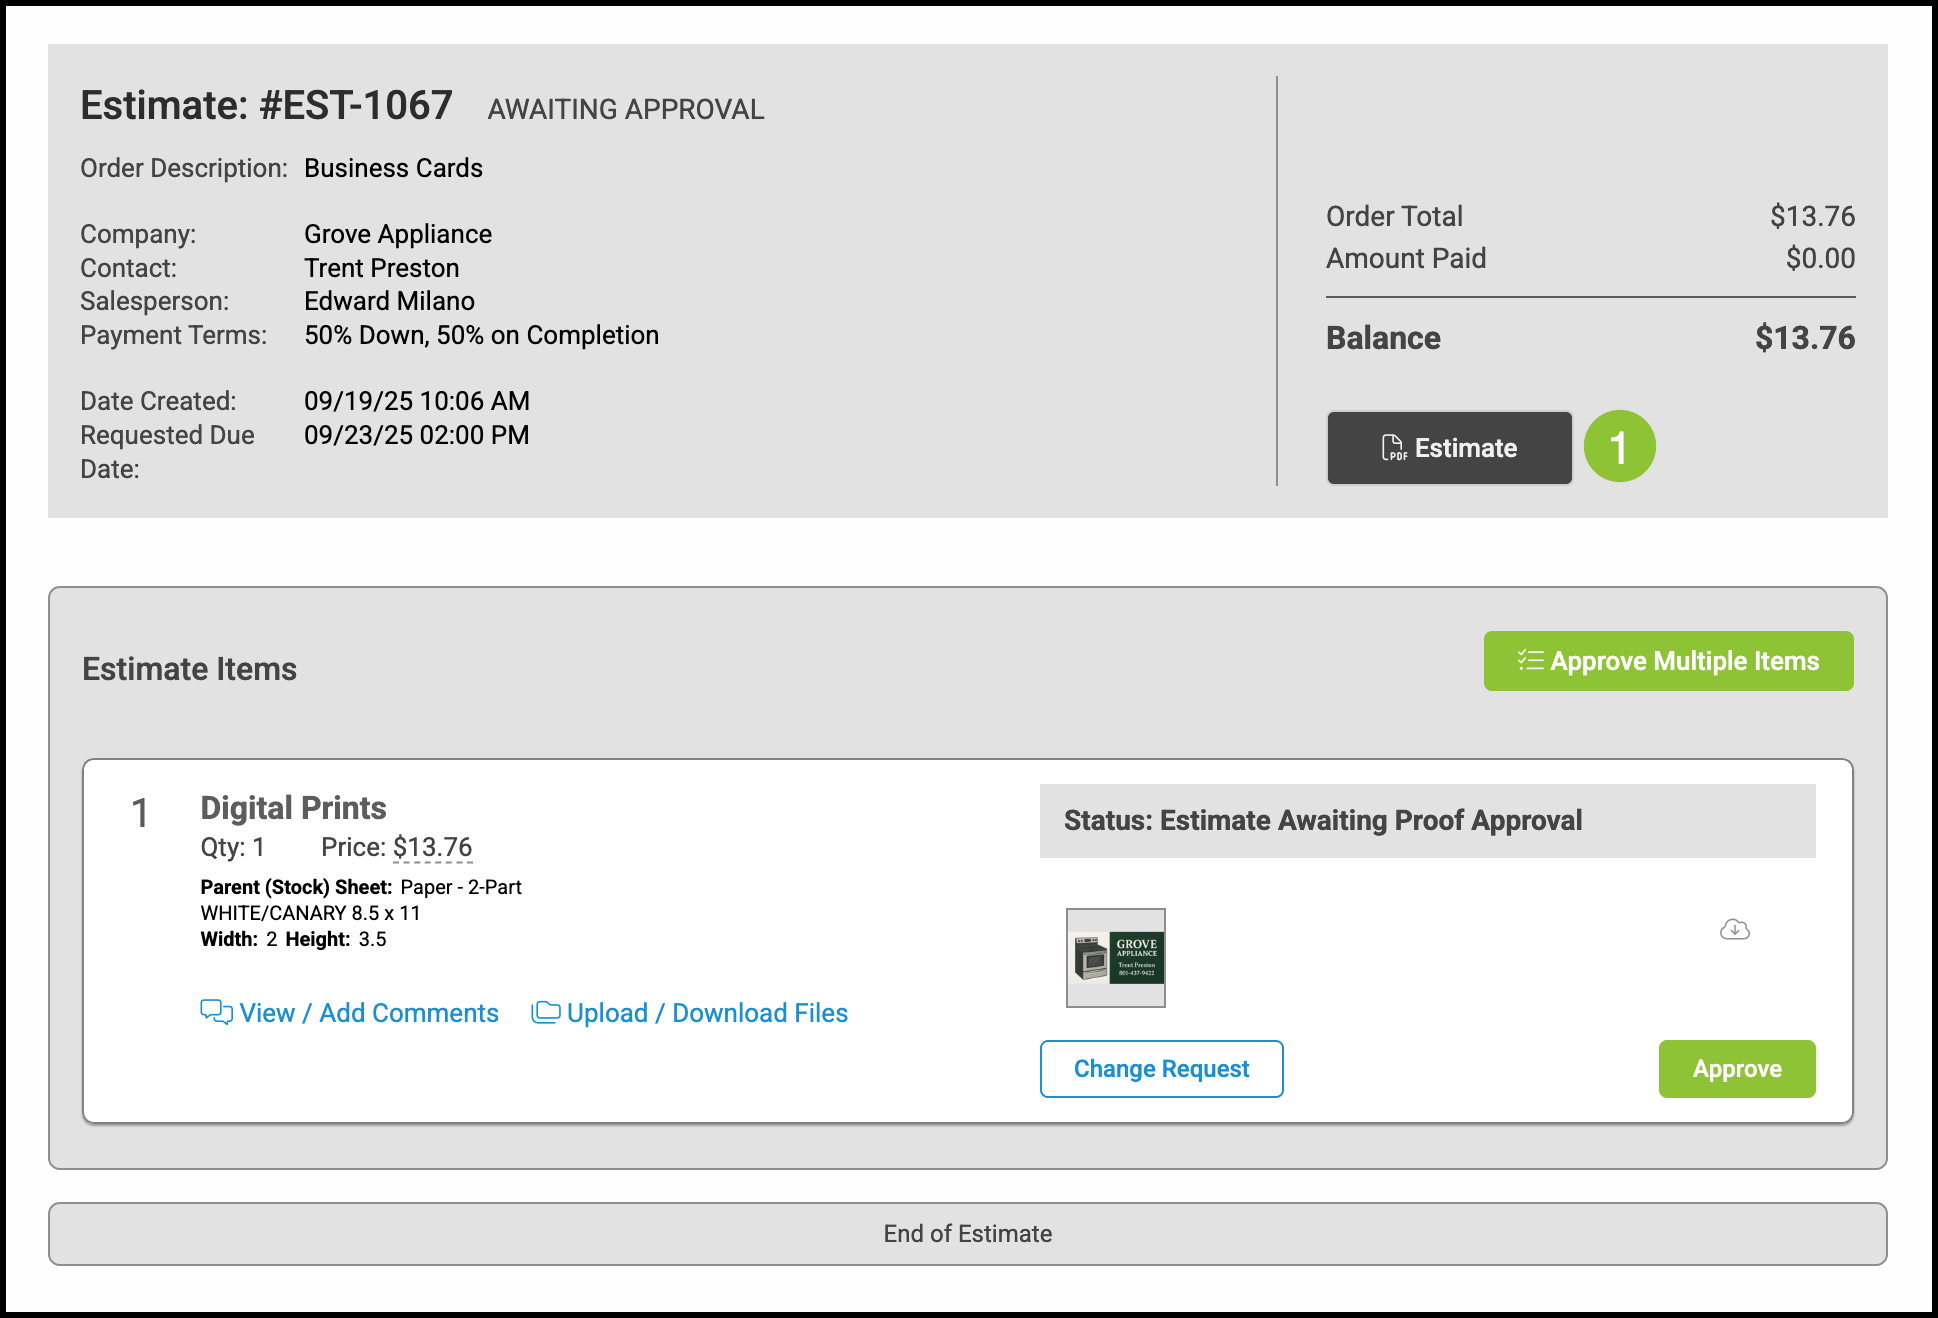Click the PDF file icon on the Estimate button
Viewport: 1938px width, 1318px height.
pos(1393,448)
